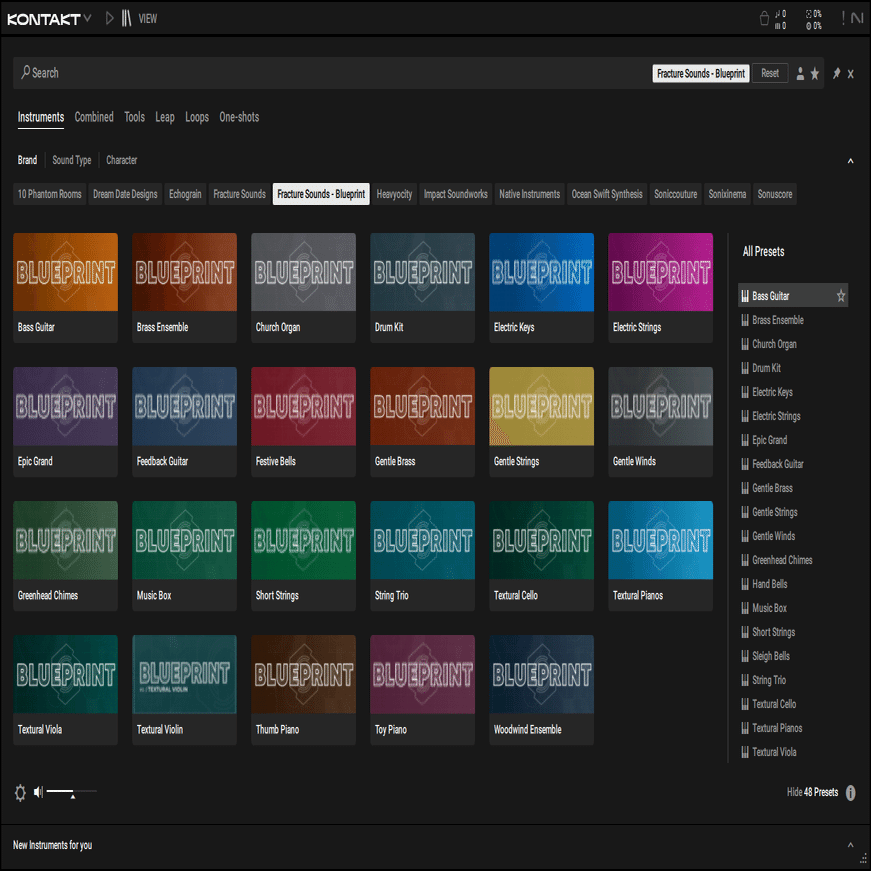Click the Sleigh Bells preset instrument icon
The width and height of the screenshot is (871, 871).
(745, 656)
